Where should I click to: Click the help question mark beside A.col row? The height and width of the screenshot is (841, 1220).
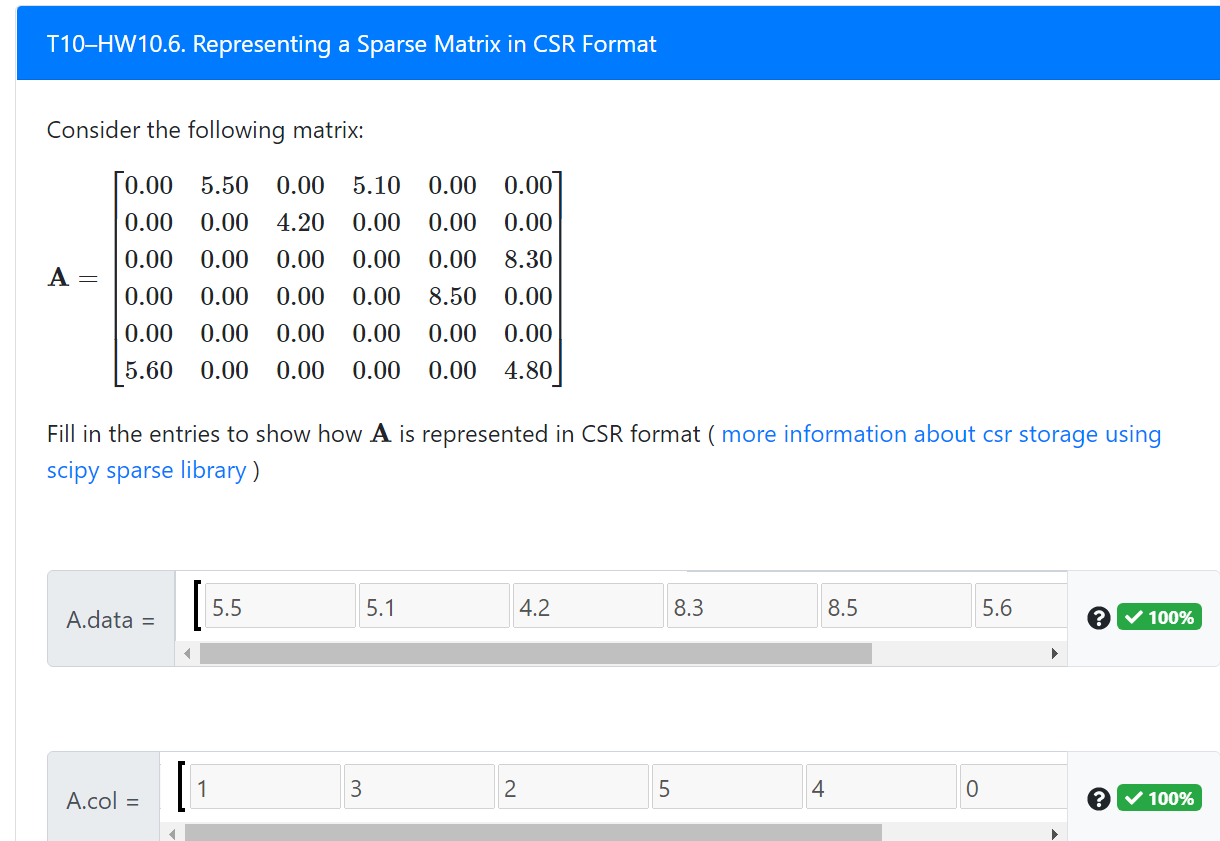click(1098, 798)
